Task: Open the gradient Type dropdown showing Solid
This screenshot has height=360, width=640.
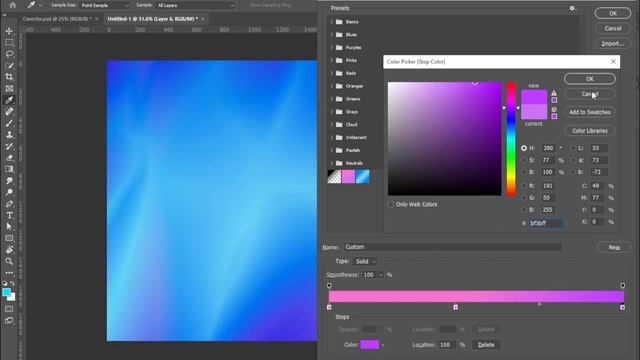Action: (x=365, y=261)
